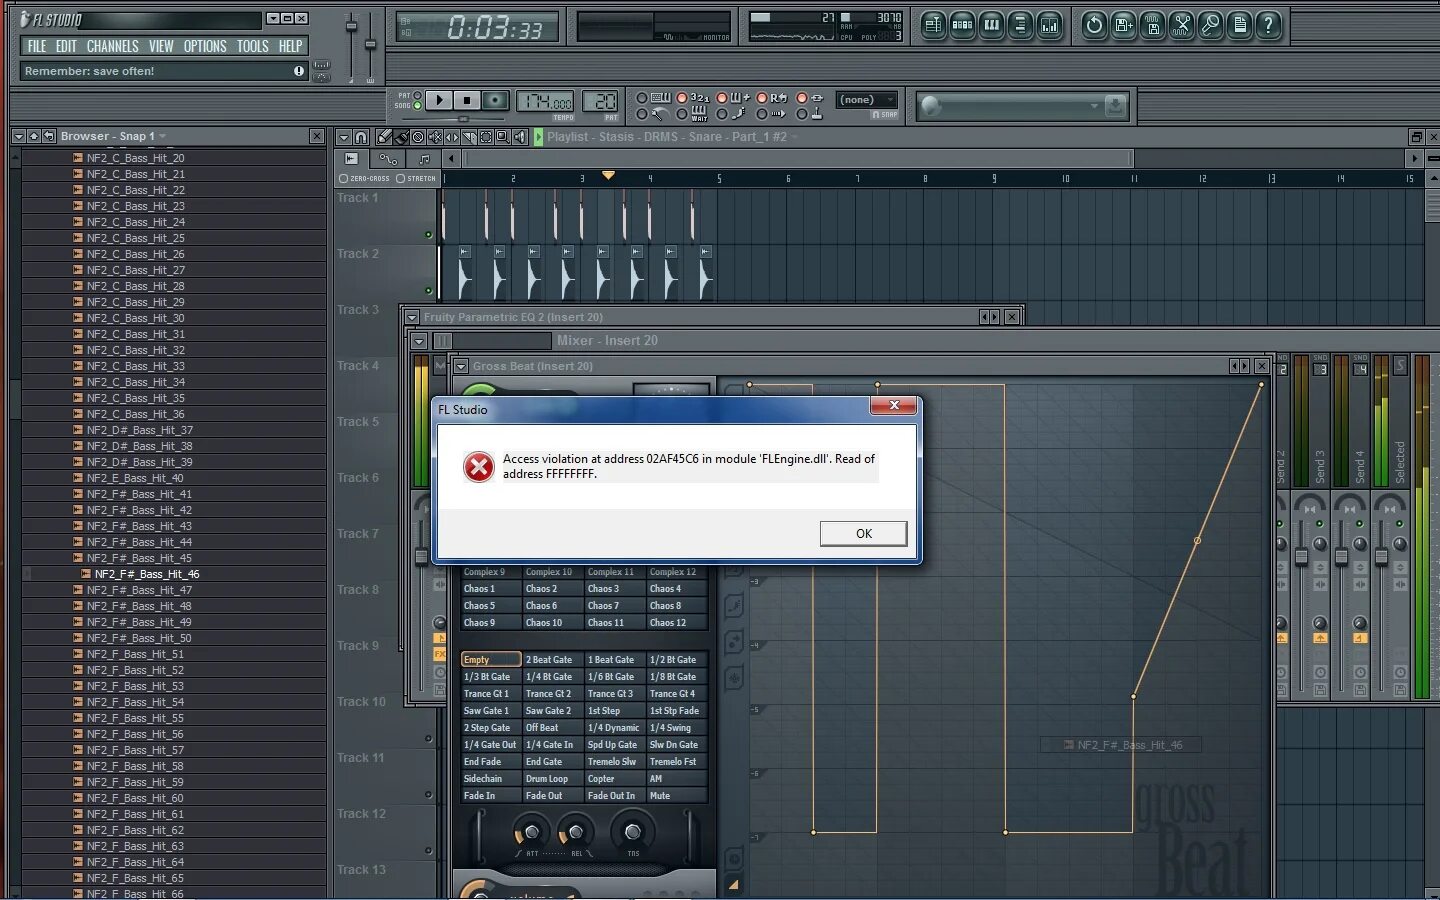Open the piano roll icon in top toolbar
Screen dimensions: 1440x900
pos(991,25)
